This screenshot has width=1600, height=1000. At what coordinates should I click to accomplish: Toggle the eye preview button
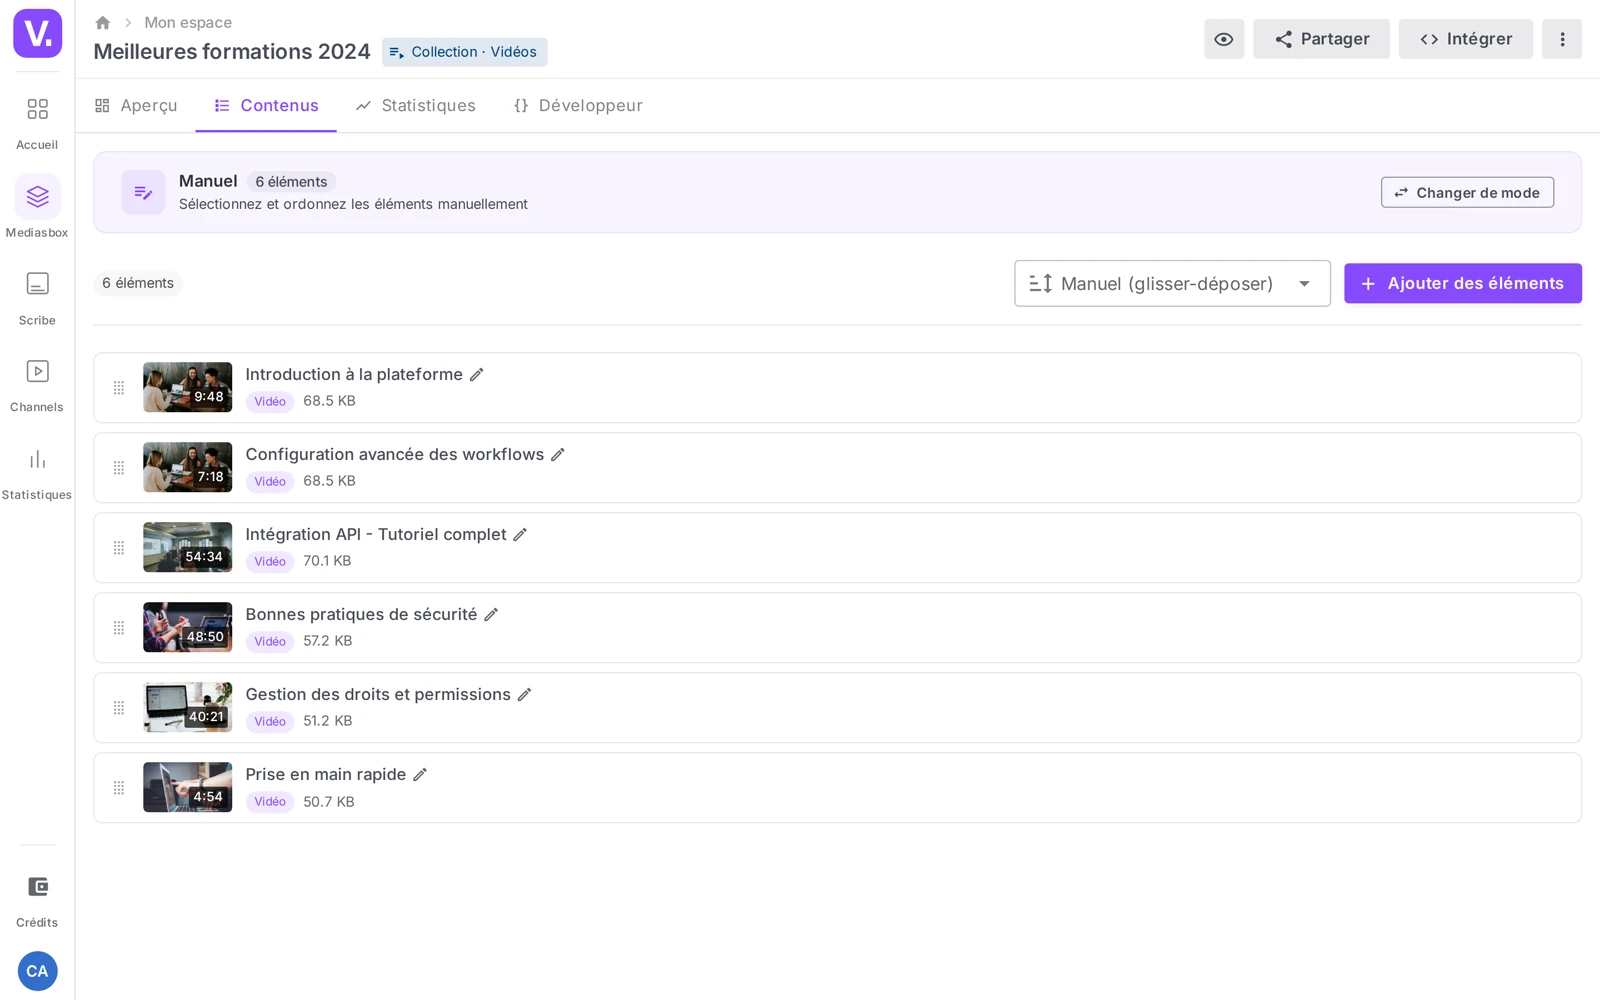coord(1224,39)
